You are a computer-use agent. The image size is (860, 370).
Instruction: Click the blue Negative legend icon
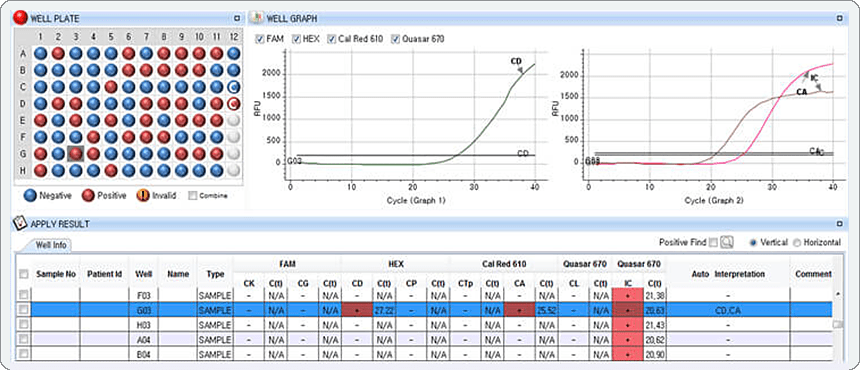coord(31,195)
